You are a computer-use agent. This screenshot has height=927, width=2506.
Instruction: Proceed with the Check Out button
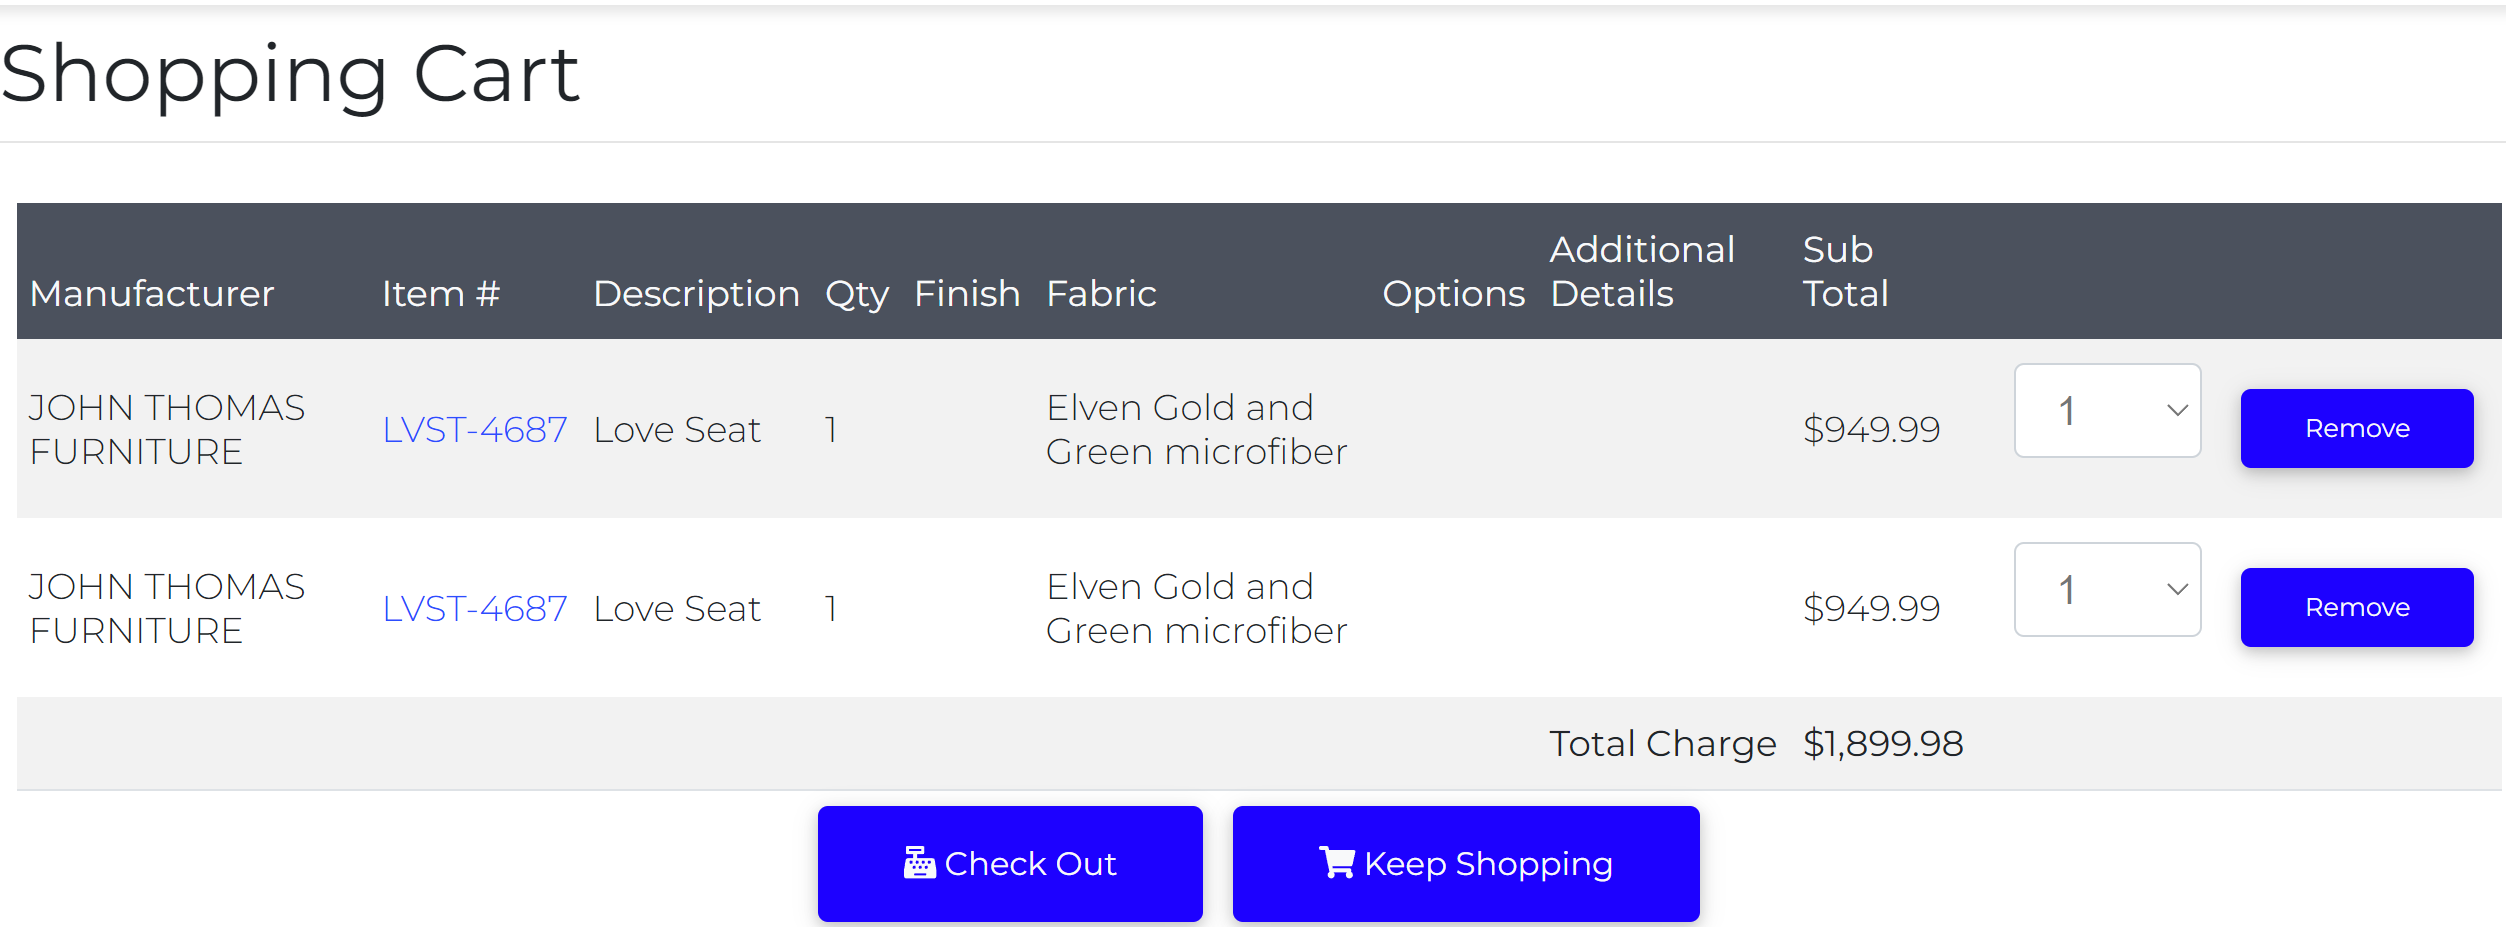coord(1010,864)
